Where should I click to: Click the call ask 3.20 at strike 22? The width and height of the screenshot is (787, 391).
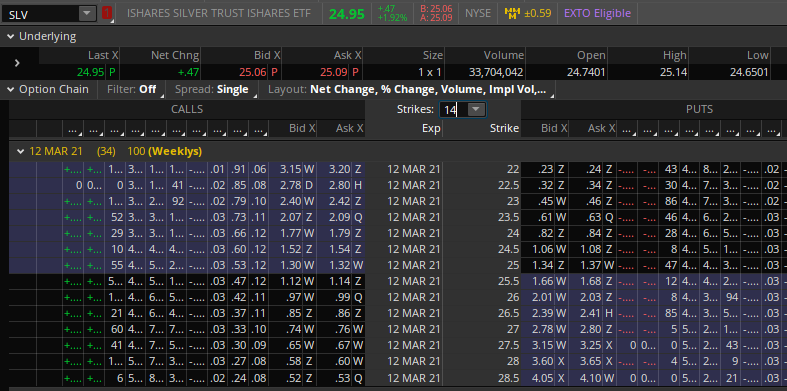341,169
